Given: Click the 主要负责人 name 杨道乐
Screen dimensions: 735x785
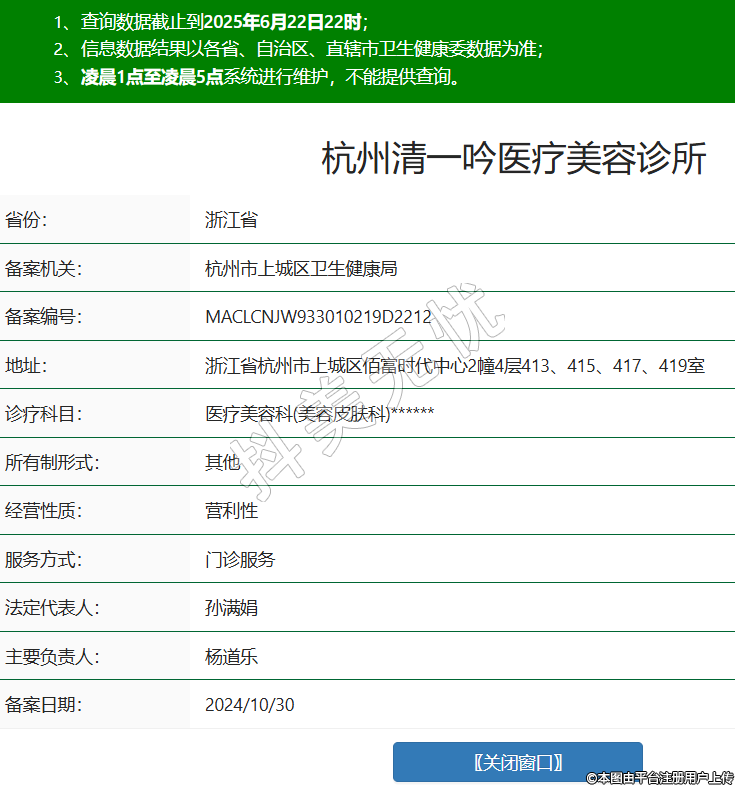Looking at the screenshot, I should [231, 657].
